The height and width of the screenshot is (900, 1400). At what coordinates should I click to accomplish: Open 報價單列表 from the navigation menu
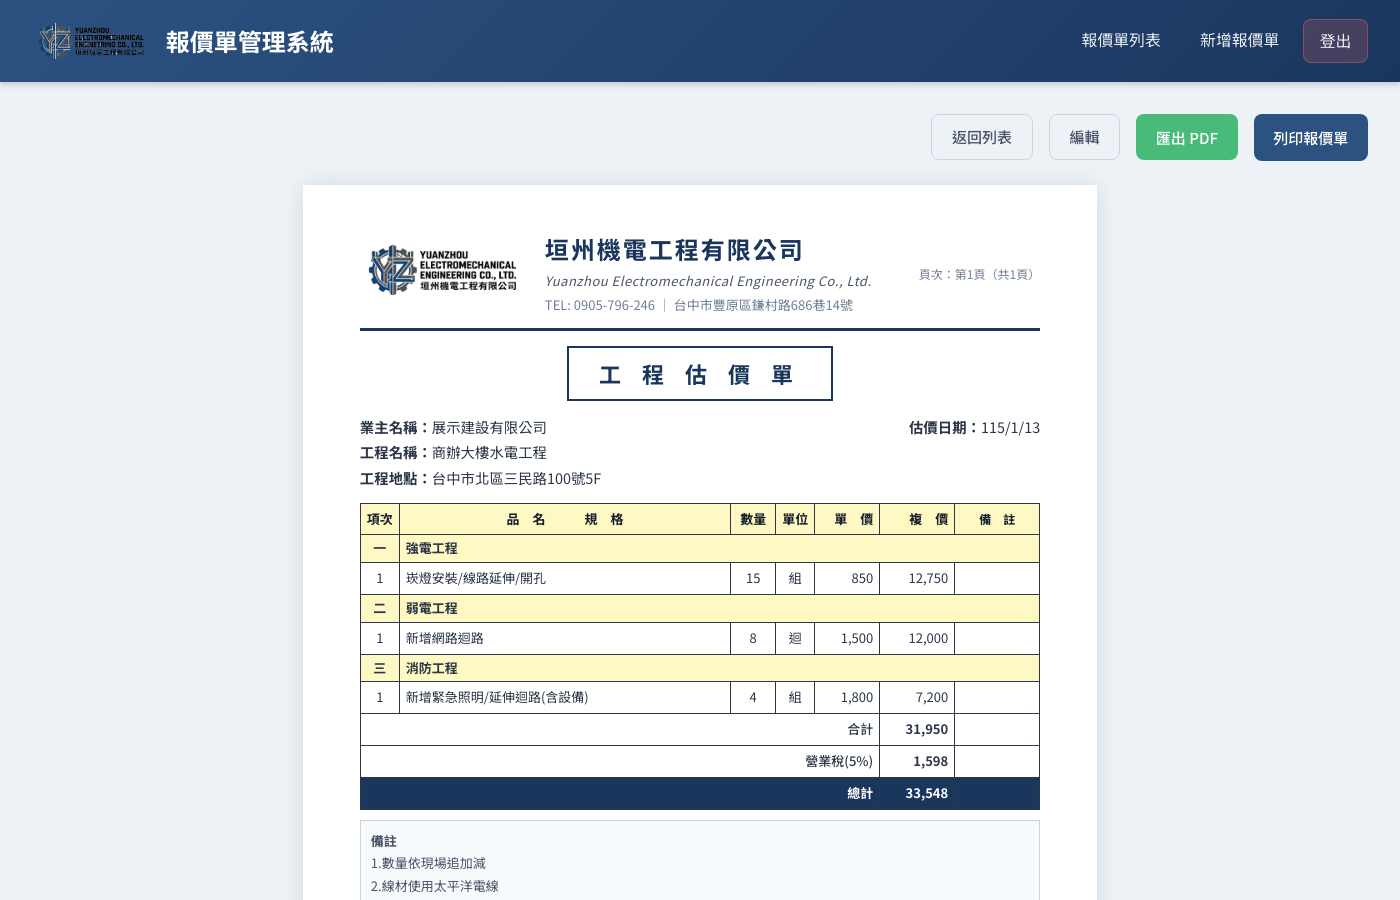coord(1121,41)
